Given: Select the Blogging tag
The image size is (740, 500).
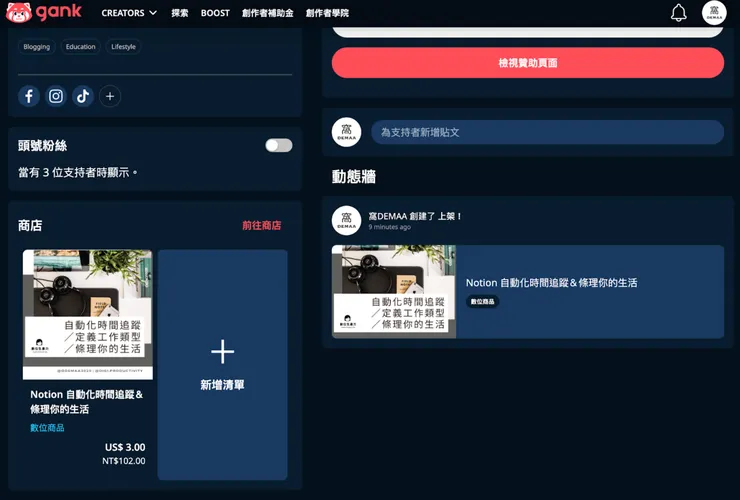Looking at the screenshot, I should (37, 47).
